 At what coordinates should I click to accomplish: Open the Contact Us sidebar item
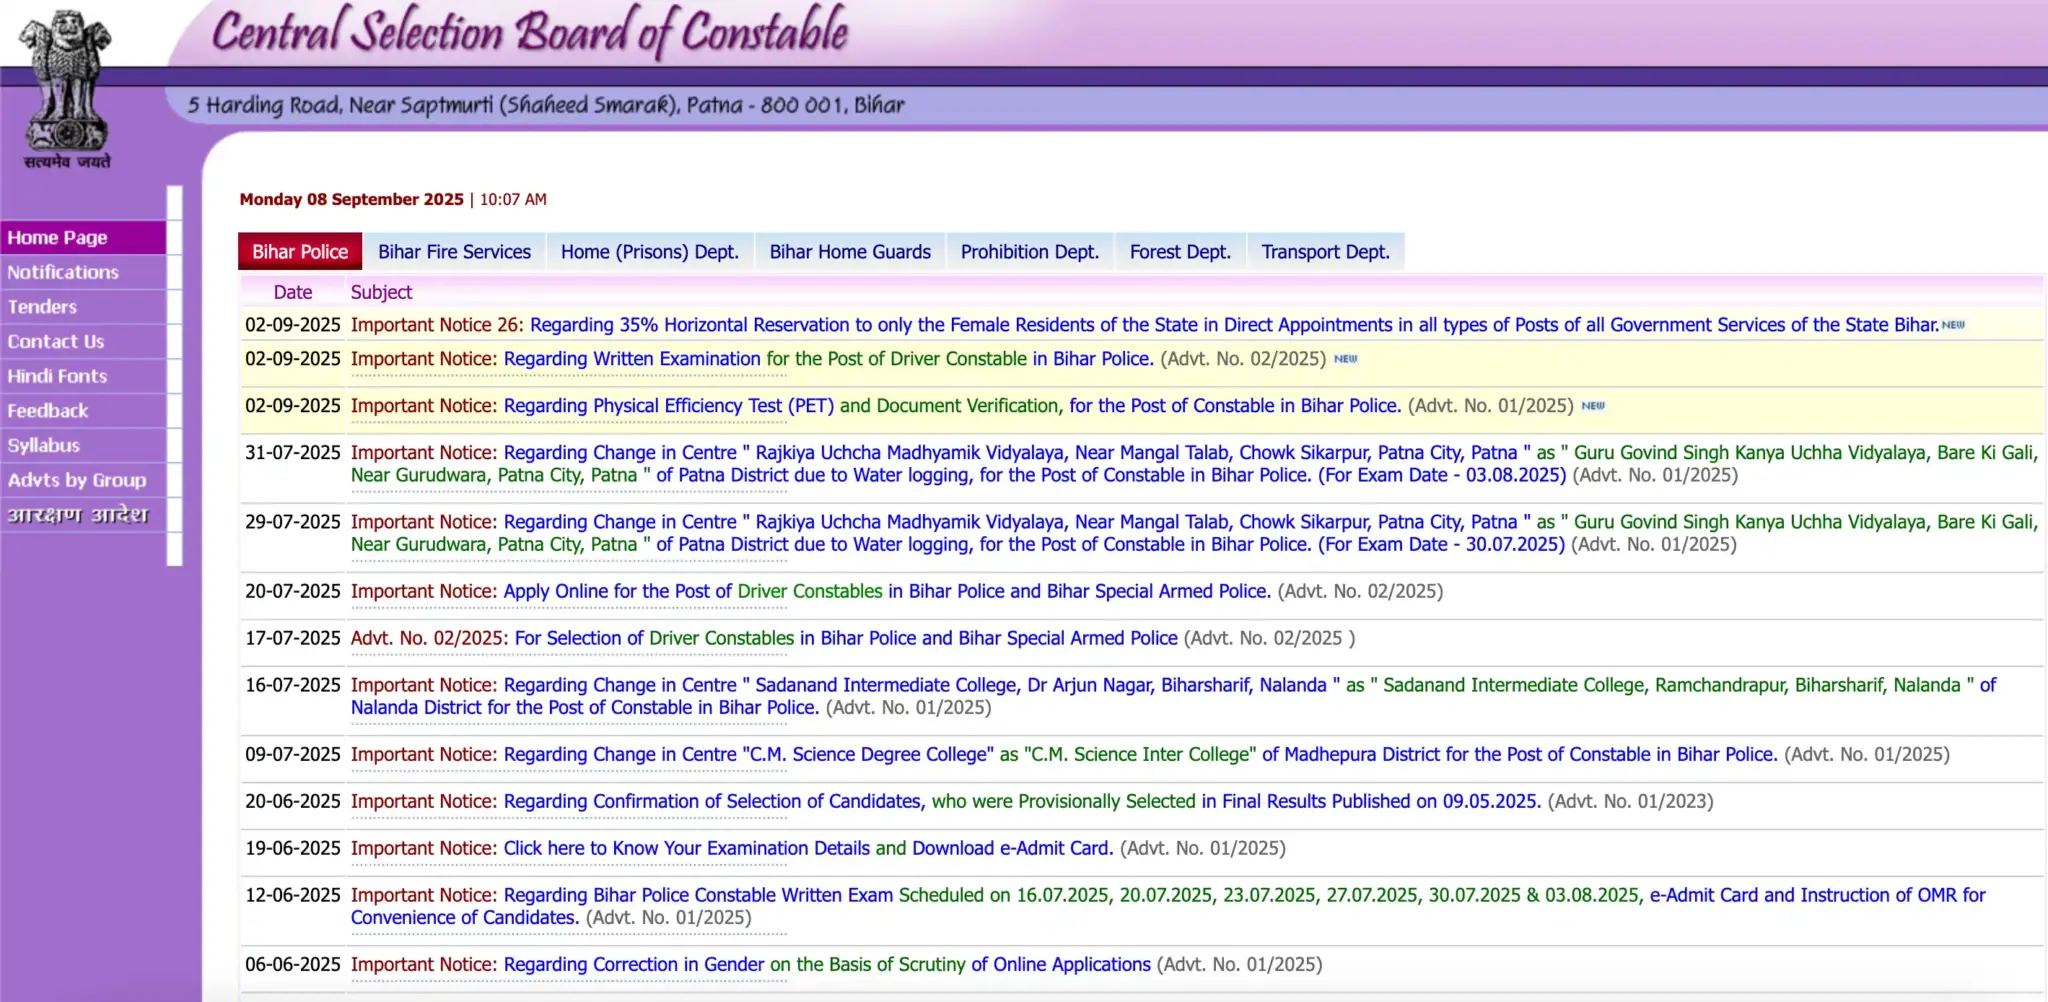click(56, 342)
